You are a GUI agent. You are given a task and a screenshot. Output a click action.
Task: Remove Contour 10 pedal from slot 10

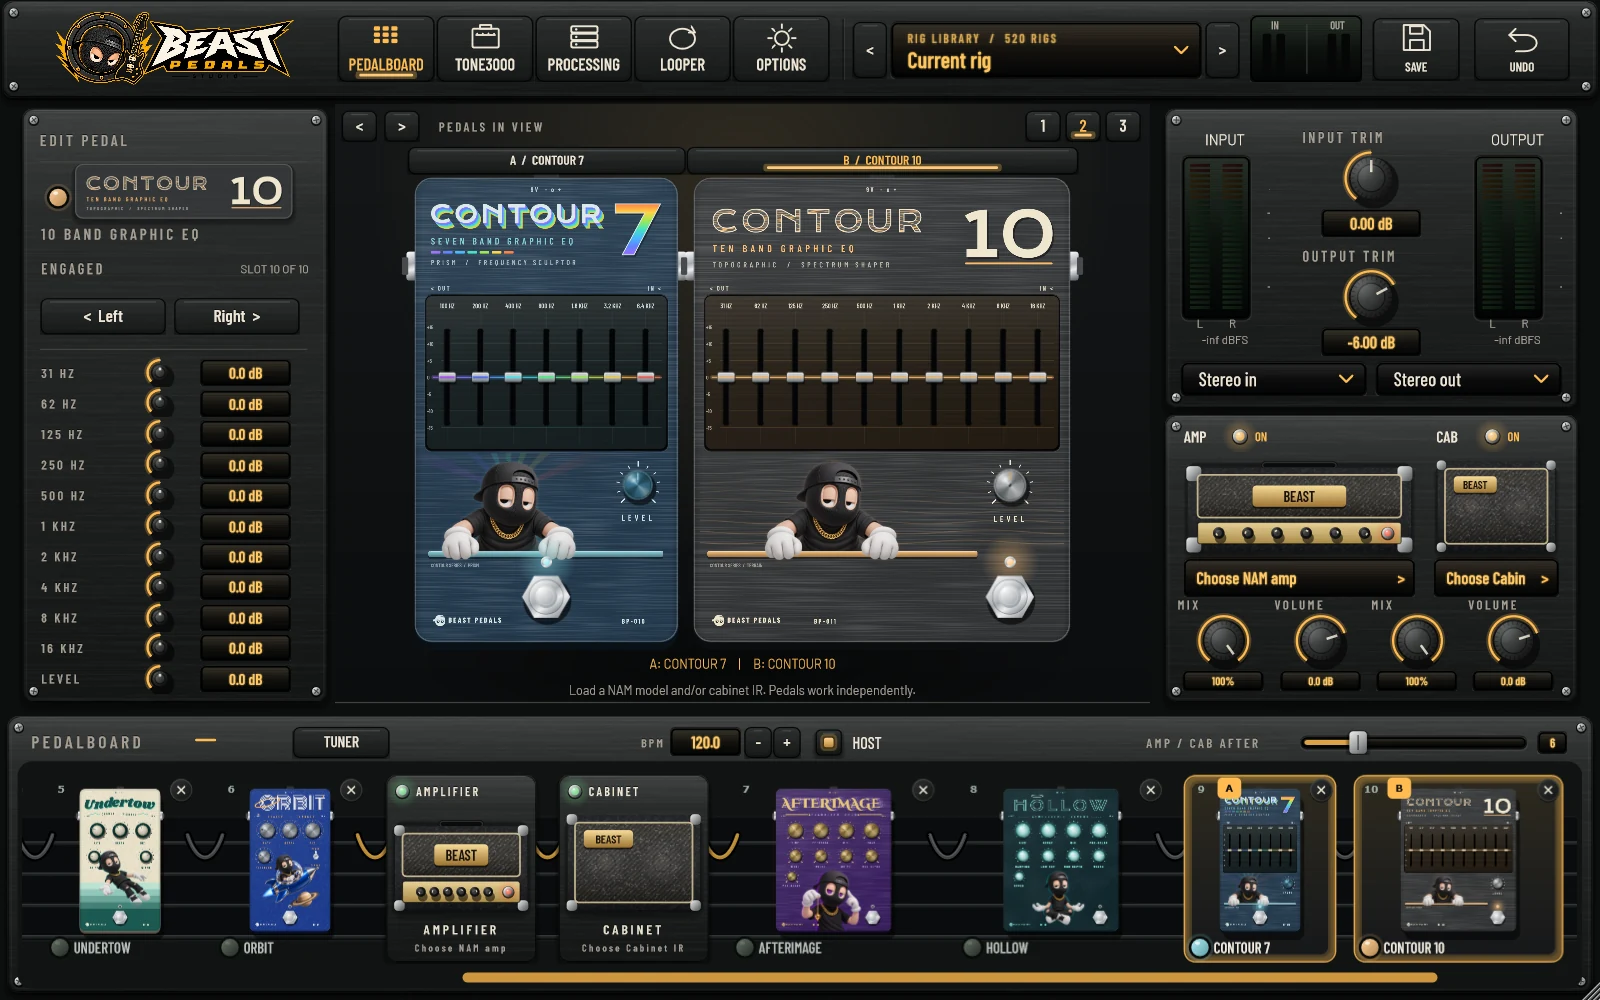[1548, 790]
